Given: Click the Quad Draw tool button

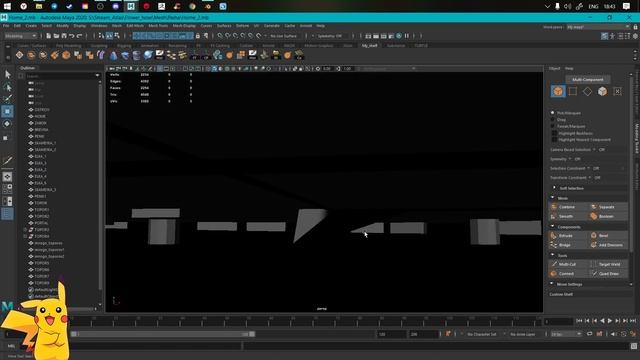Looking at the screenshot, I should pyautogui.click(x=608, y=273).
